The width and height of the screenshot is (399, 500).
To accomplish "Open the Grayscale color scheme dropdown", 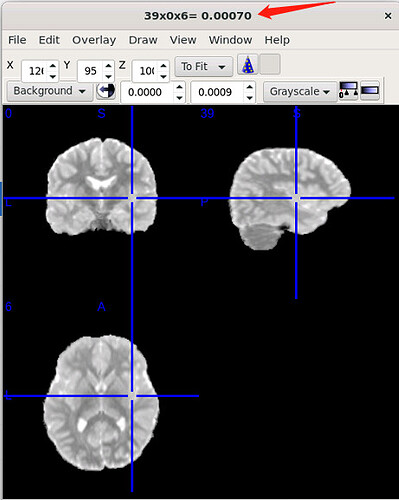I will pyautogui.click(x=300, y=91).
